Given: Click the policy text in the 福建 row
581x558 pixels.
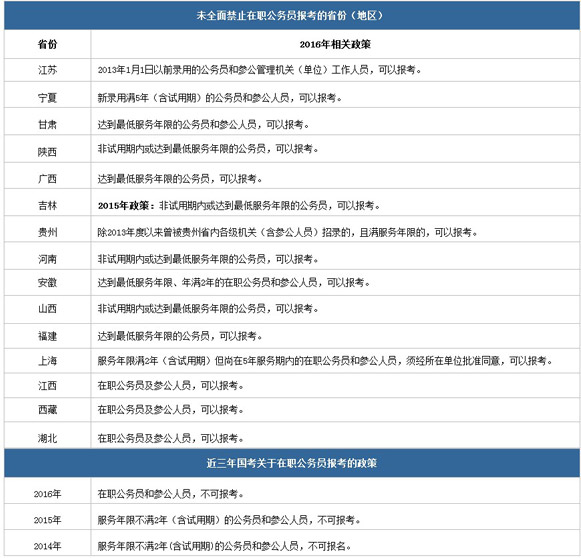Looking at the screenshot, I should [x=180, y=336].
